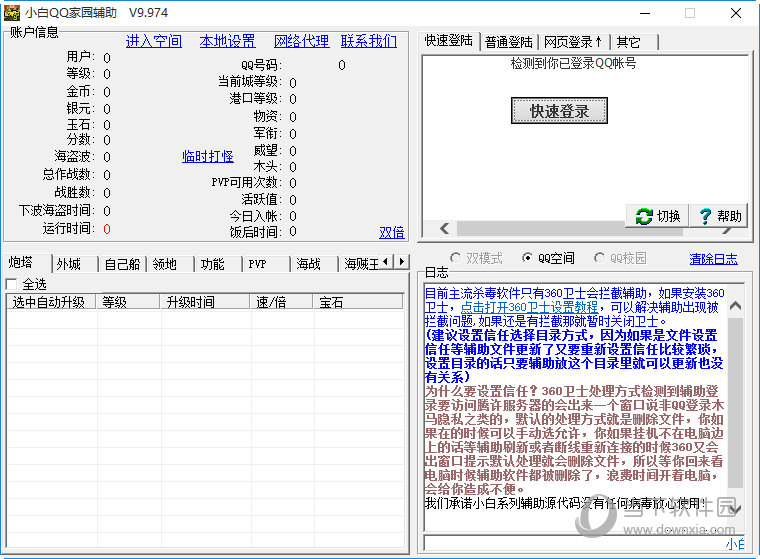
Task: Click the 宝石 column header
Action: point(358,302)
